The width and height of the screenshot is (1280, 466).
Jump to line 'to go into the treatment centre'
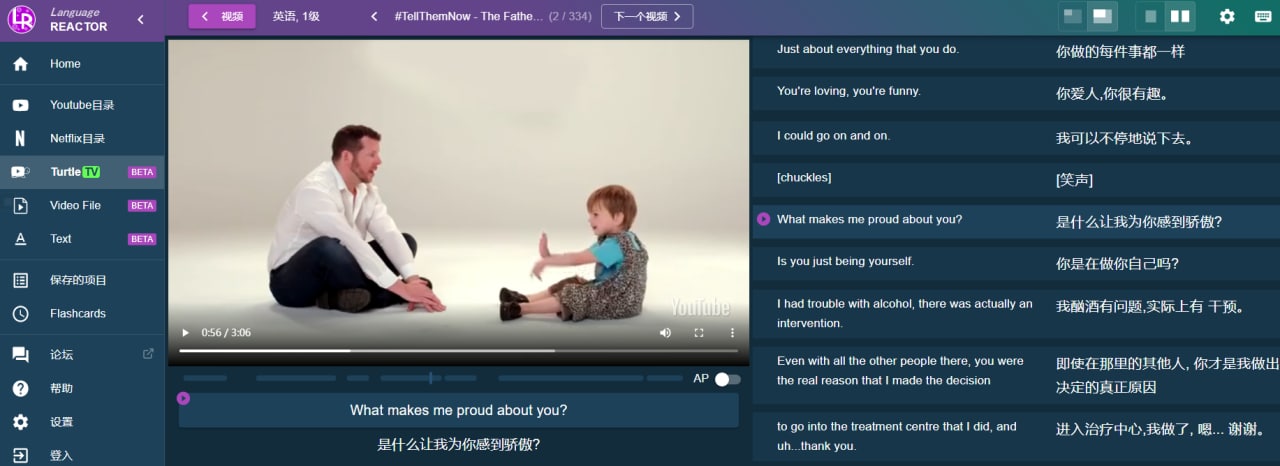pos(897,436)
